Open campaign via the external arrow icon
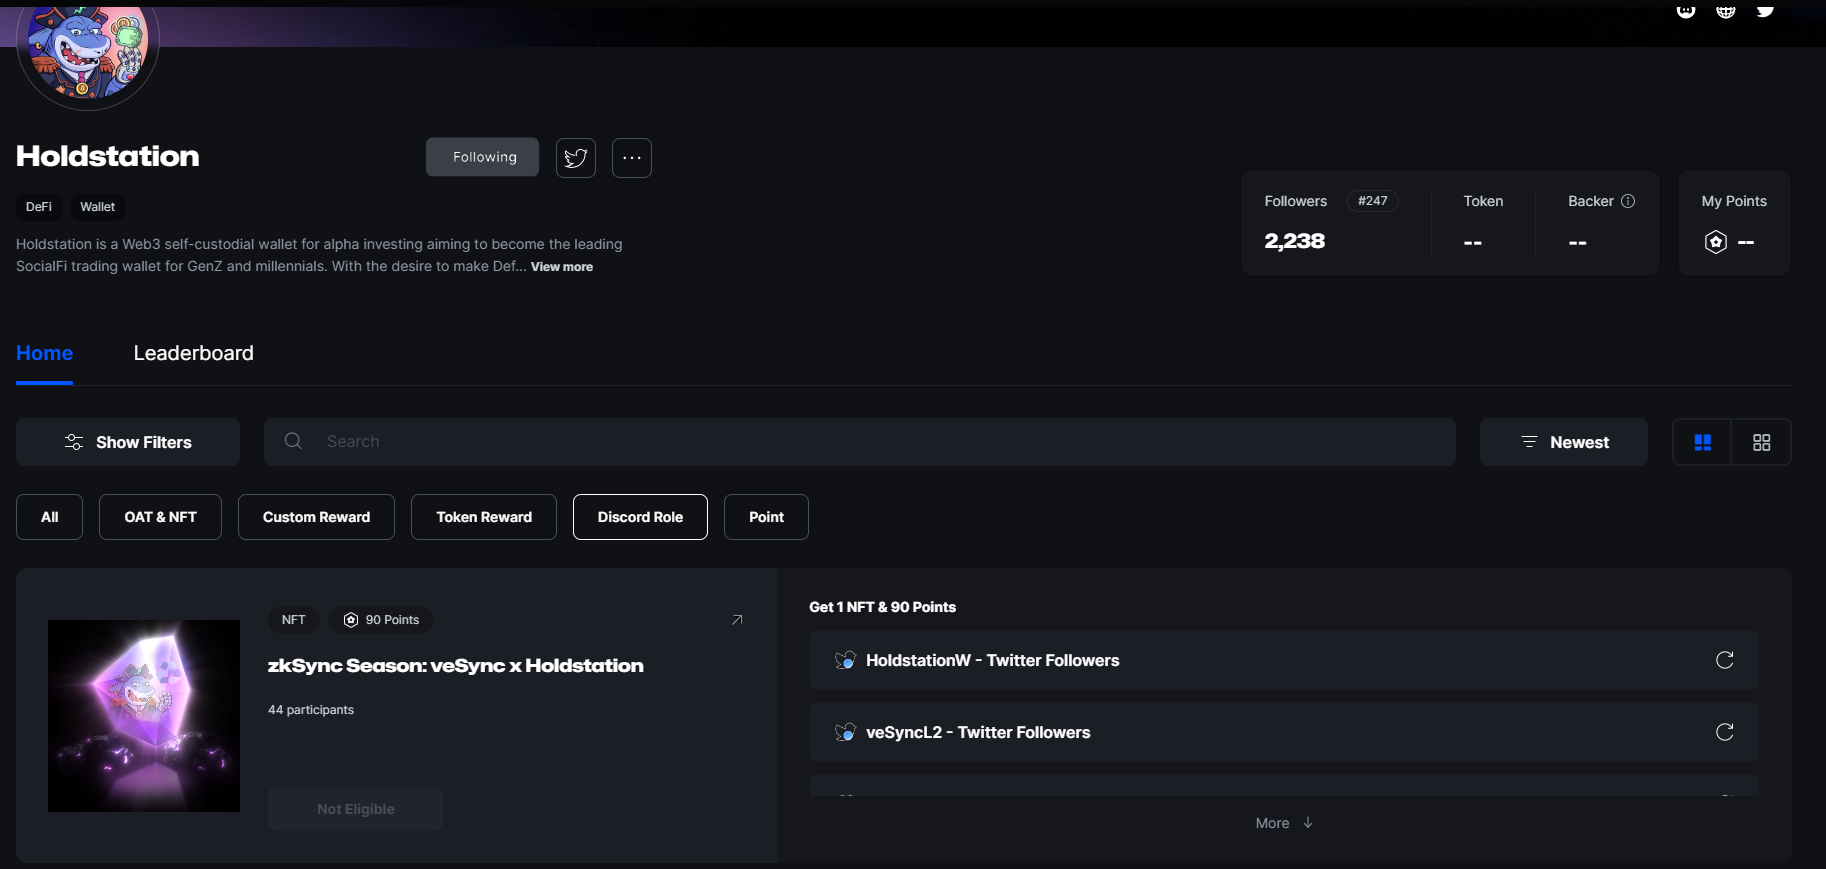The image size is (1826, 869). pyautogui.click(x=737, y=620)
